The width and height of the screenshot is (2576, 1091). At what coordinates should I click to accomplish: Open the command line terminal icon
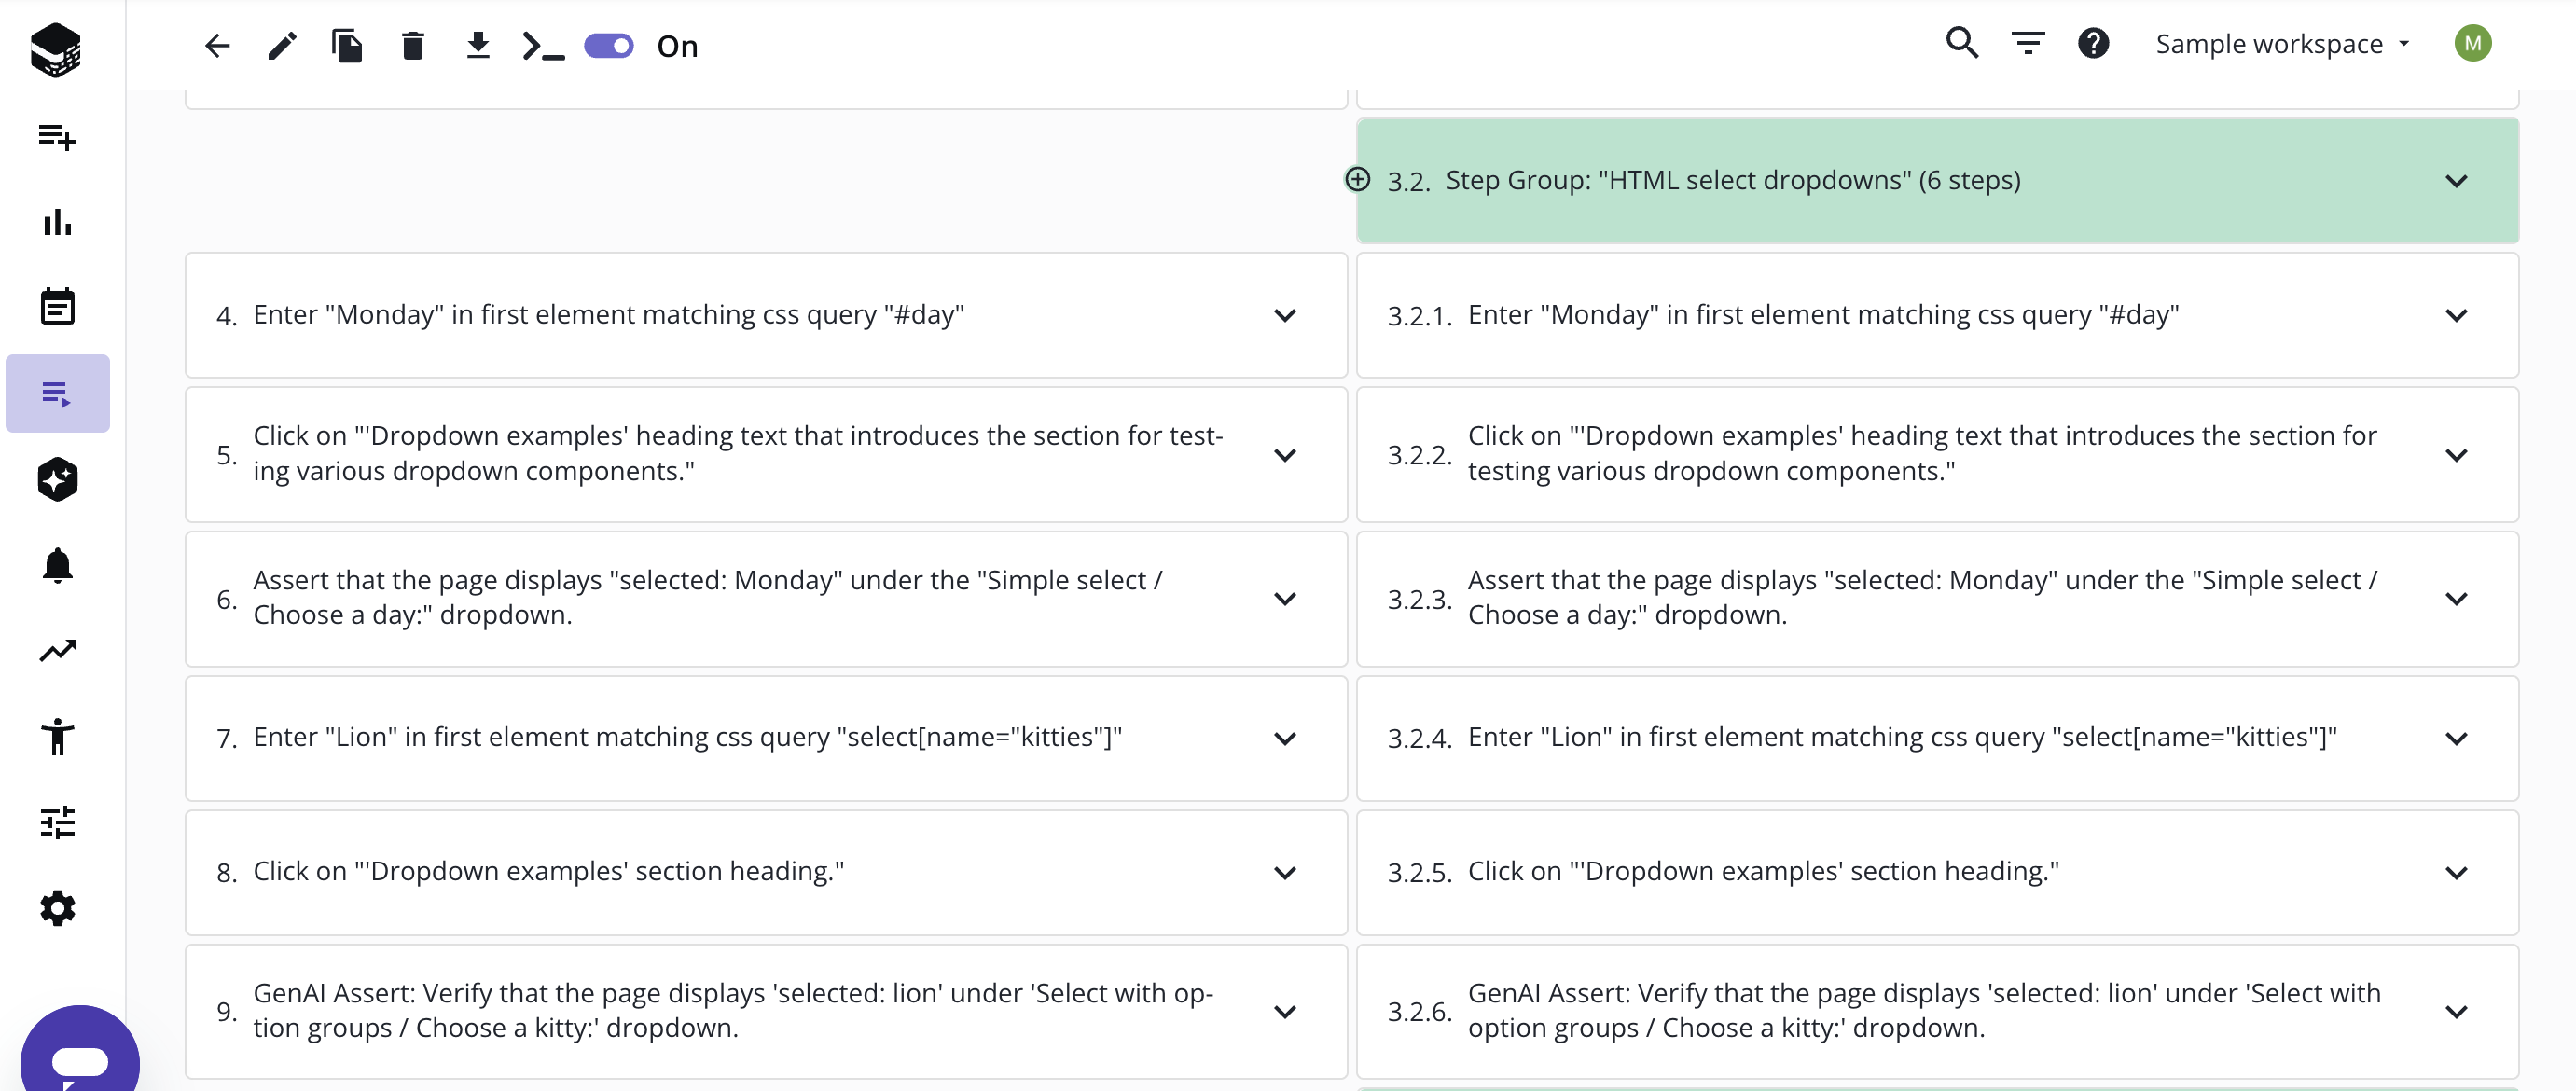[543, 46]
